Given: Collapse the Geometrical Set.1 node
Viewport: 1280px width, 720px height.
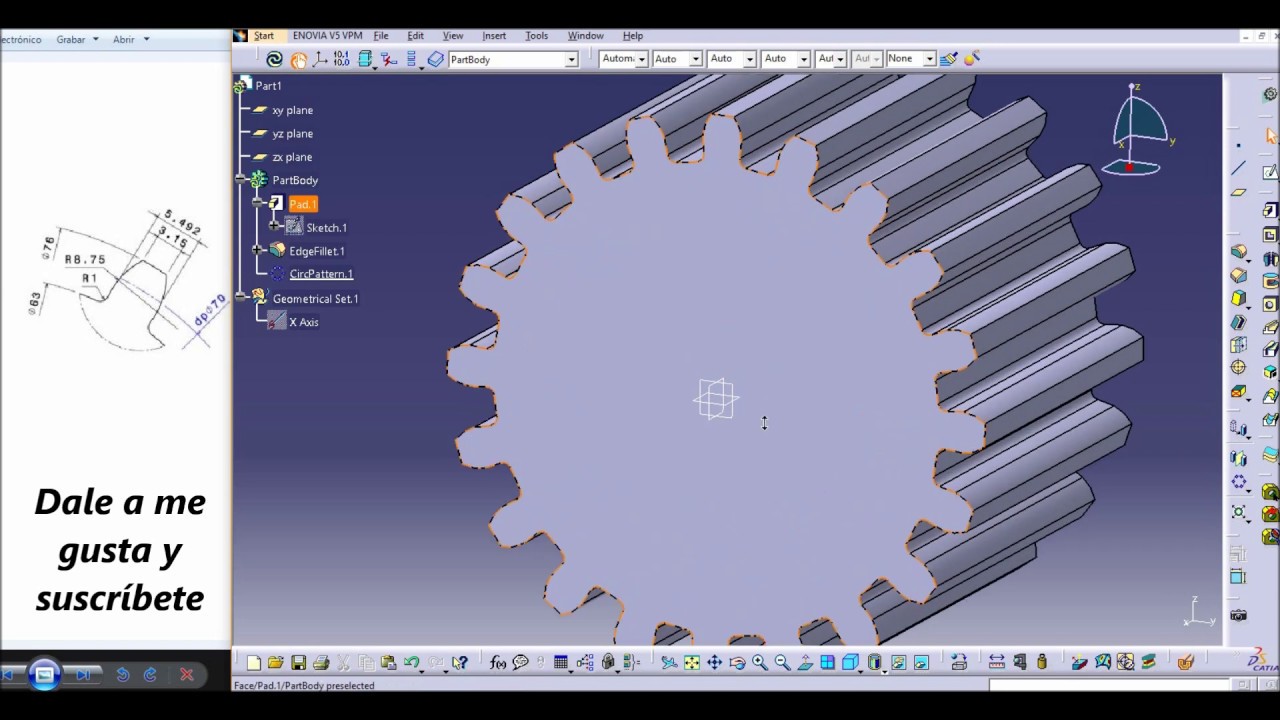Looking at the screenshot, I should click(x=241, y=296).
